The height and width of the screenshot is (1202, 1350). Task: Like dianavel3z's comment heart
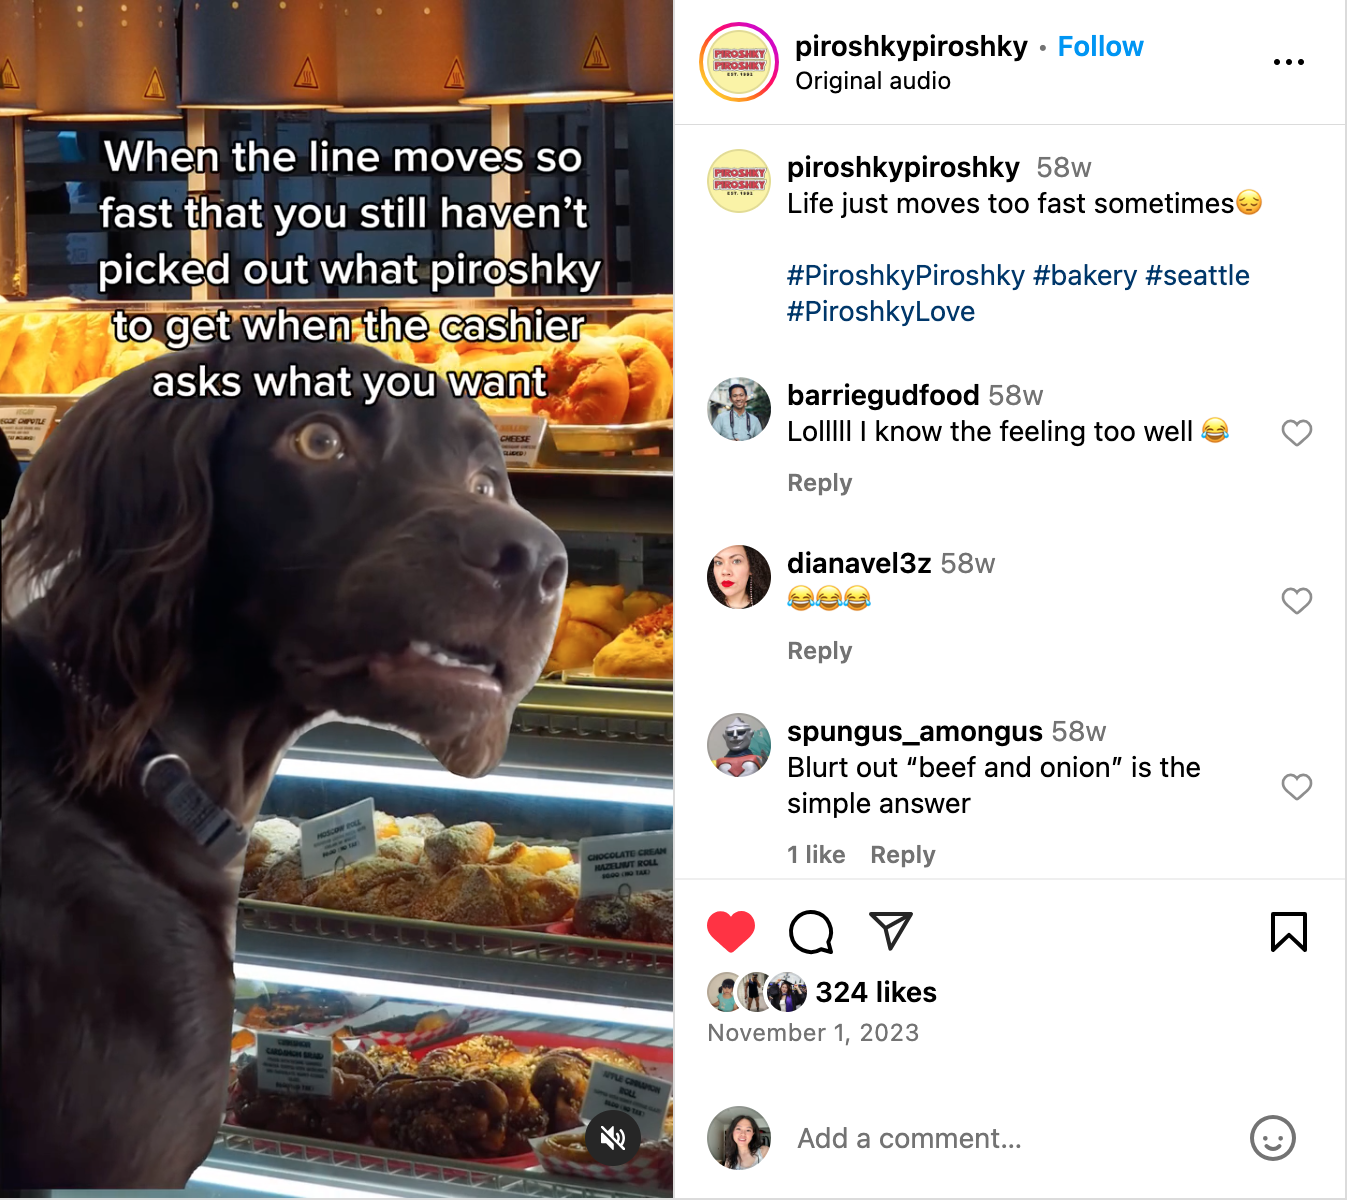(x=1296, y=601)
